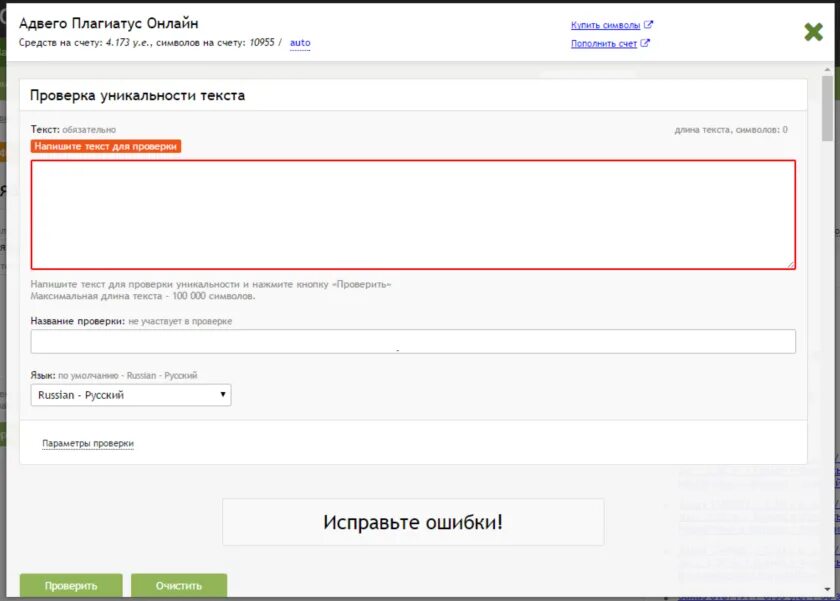
Task: Expand the Параметры проверки section
Action: click(x=88, y=444)
